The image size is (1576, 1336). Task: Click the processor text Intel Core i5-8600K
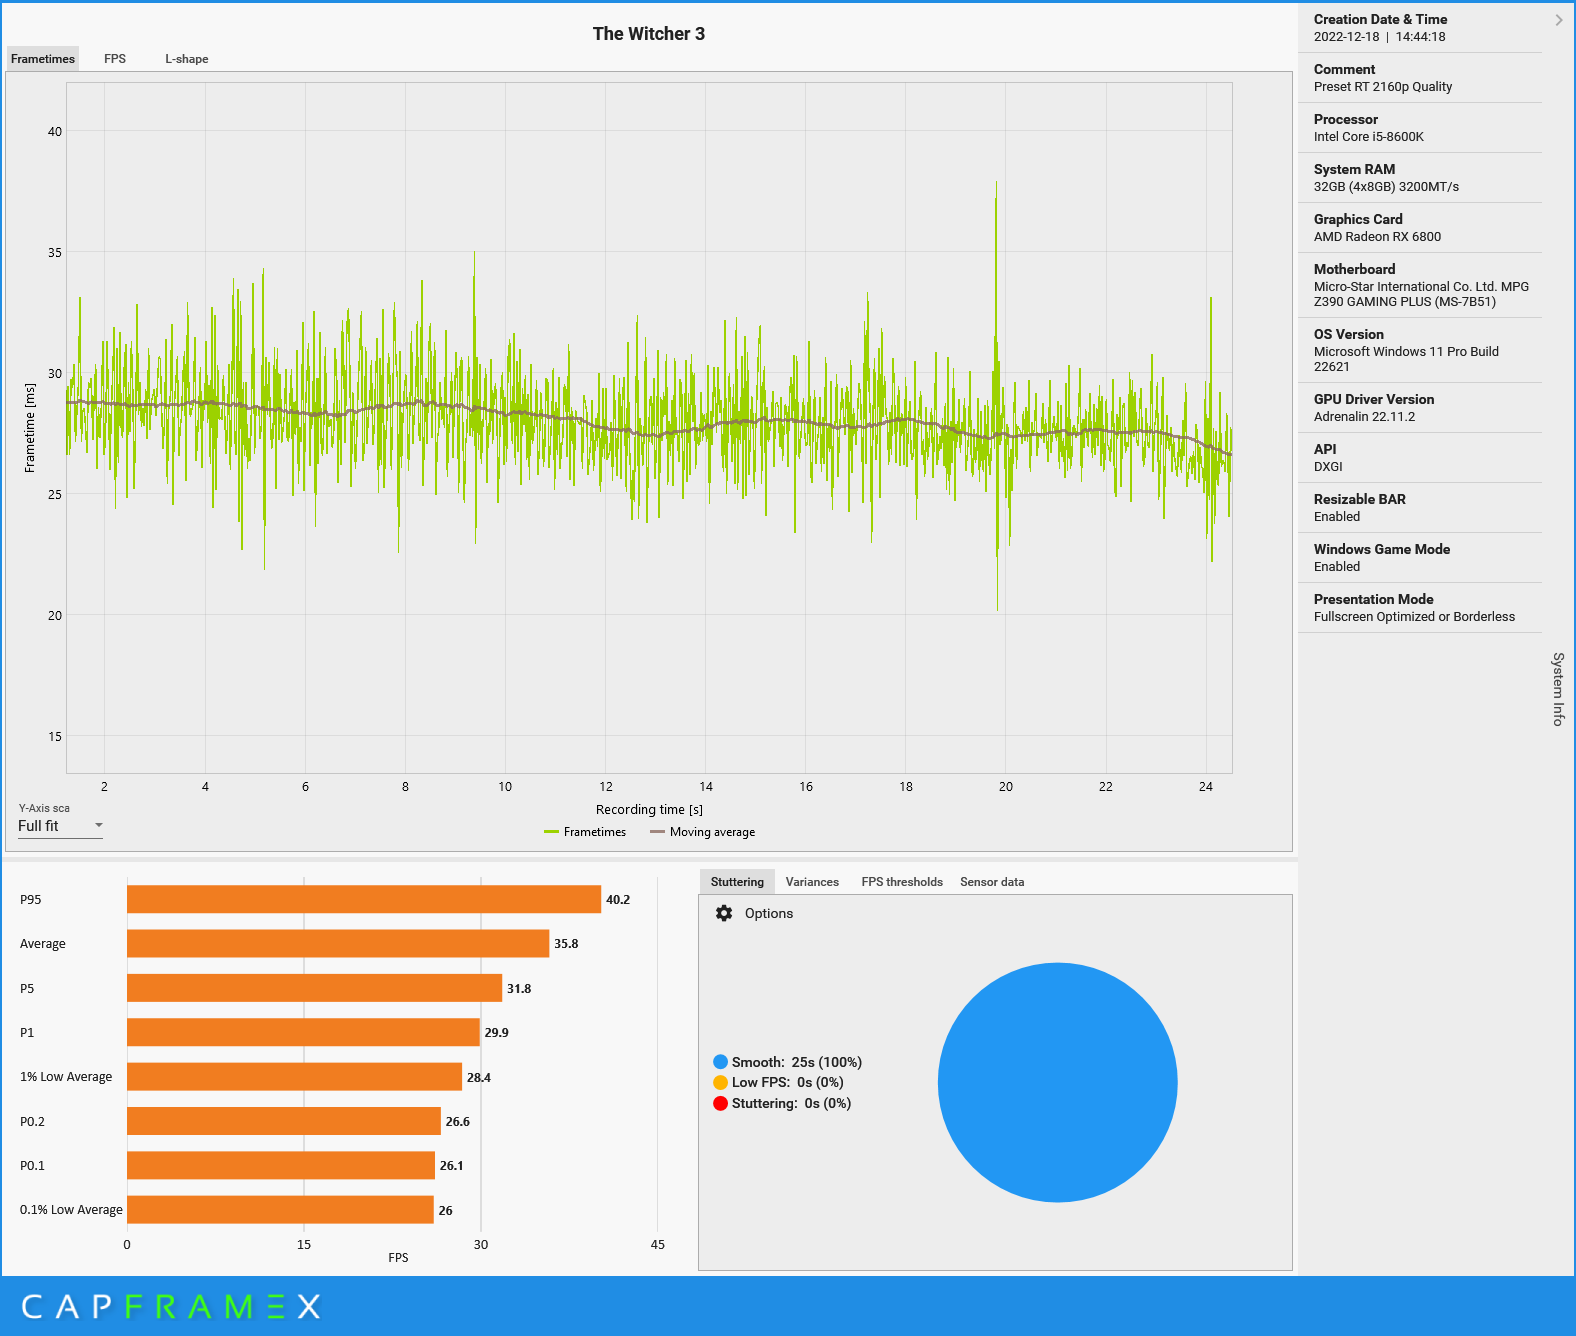1369,137
